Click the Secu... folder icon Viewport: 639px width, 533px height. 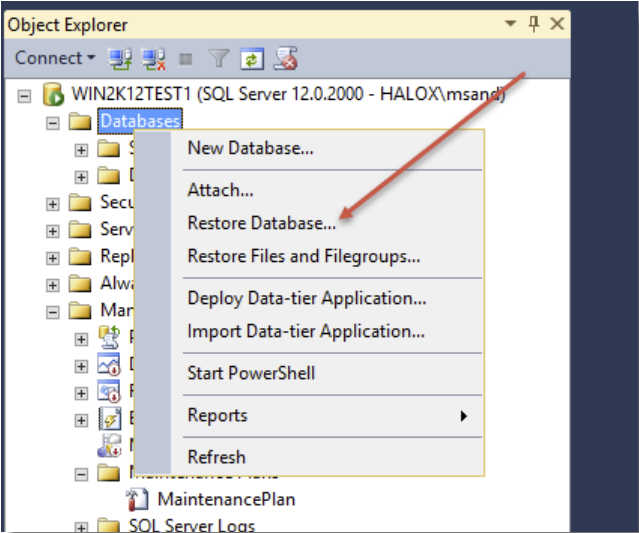click(x=80, y=203)
